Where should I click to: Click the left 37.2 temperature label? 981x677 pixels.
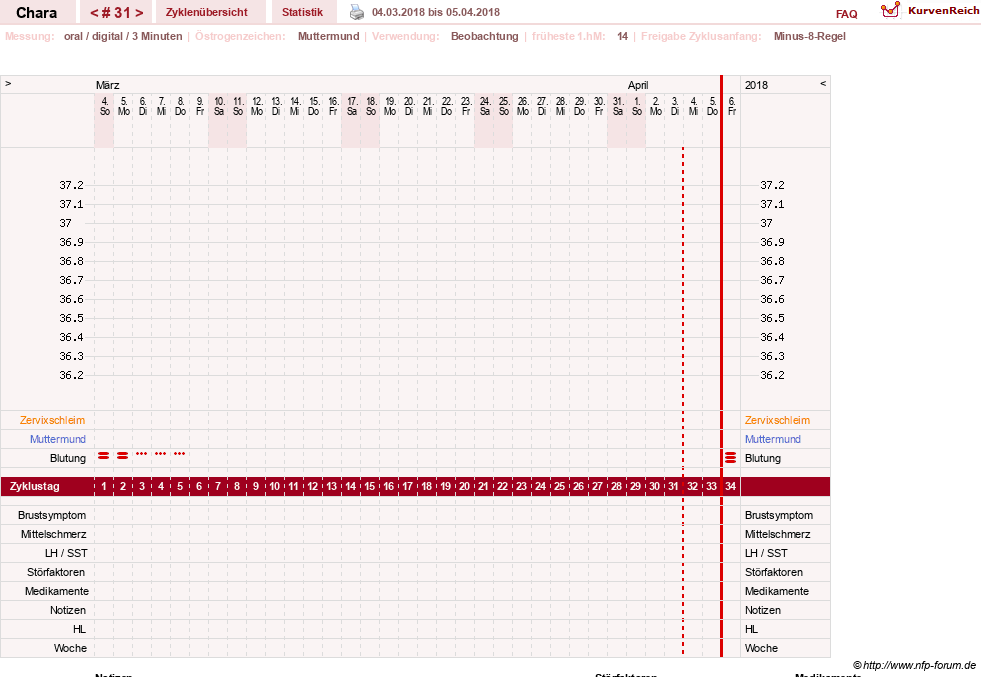click(71, 185)
